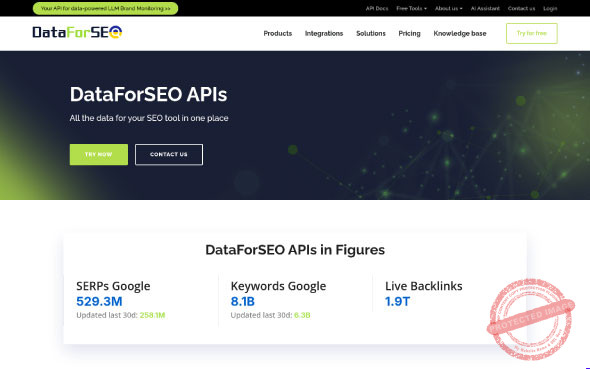Click the Keywords Google label

(x=278, y=286)
